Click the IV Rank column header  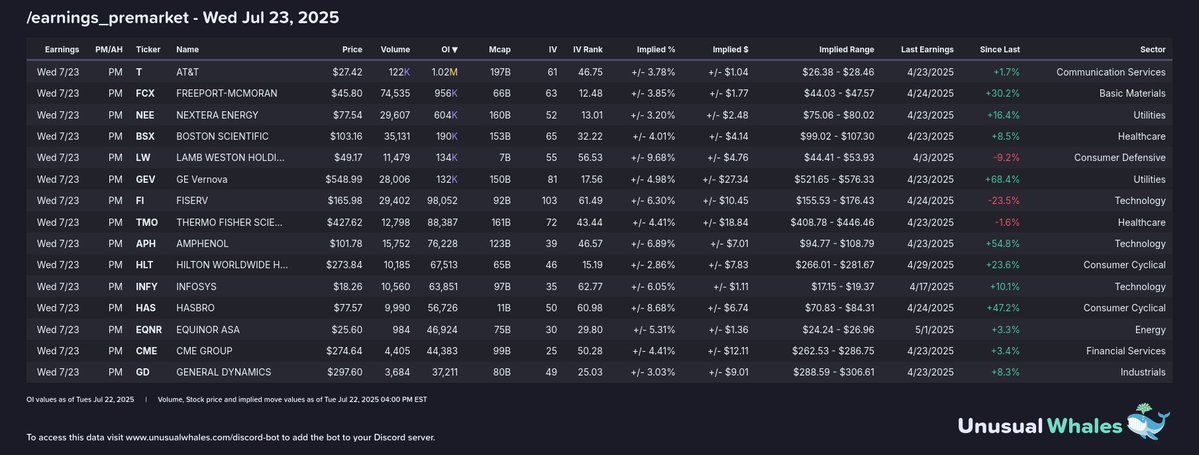(588, 50)
